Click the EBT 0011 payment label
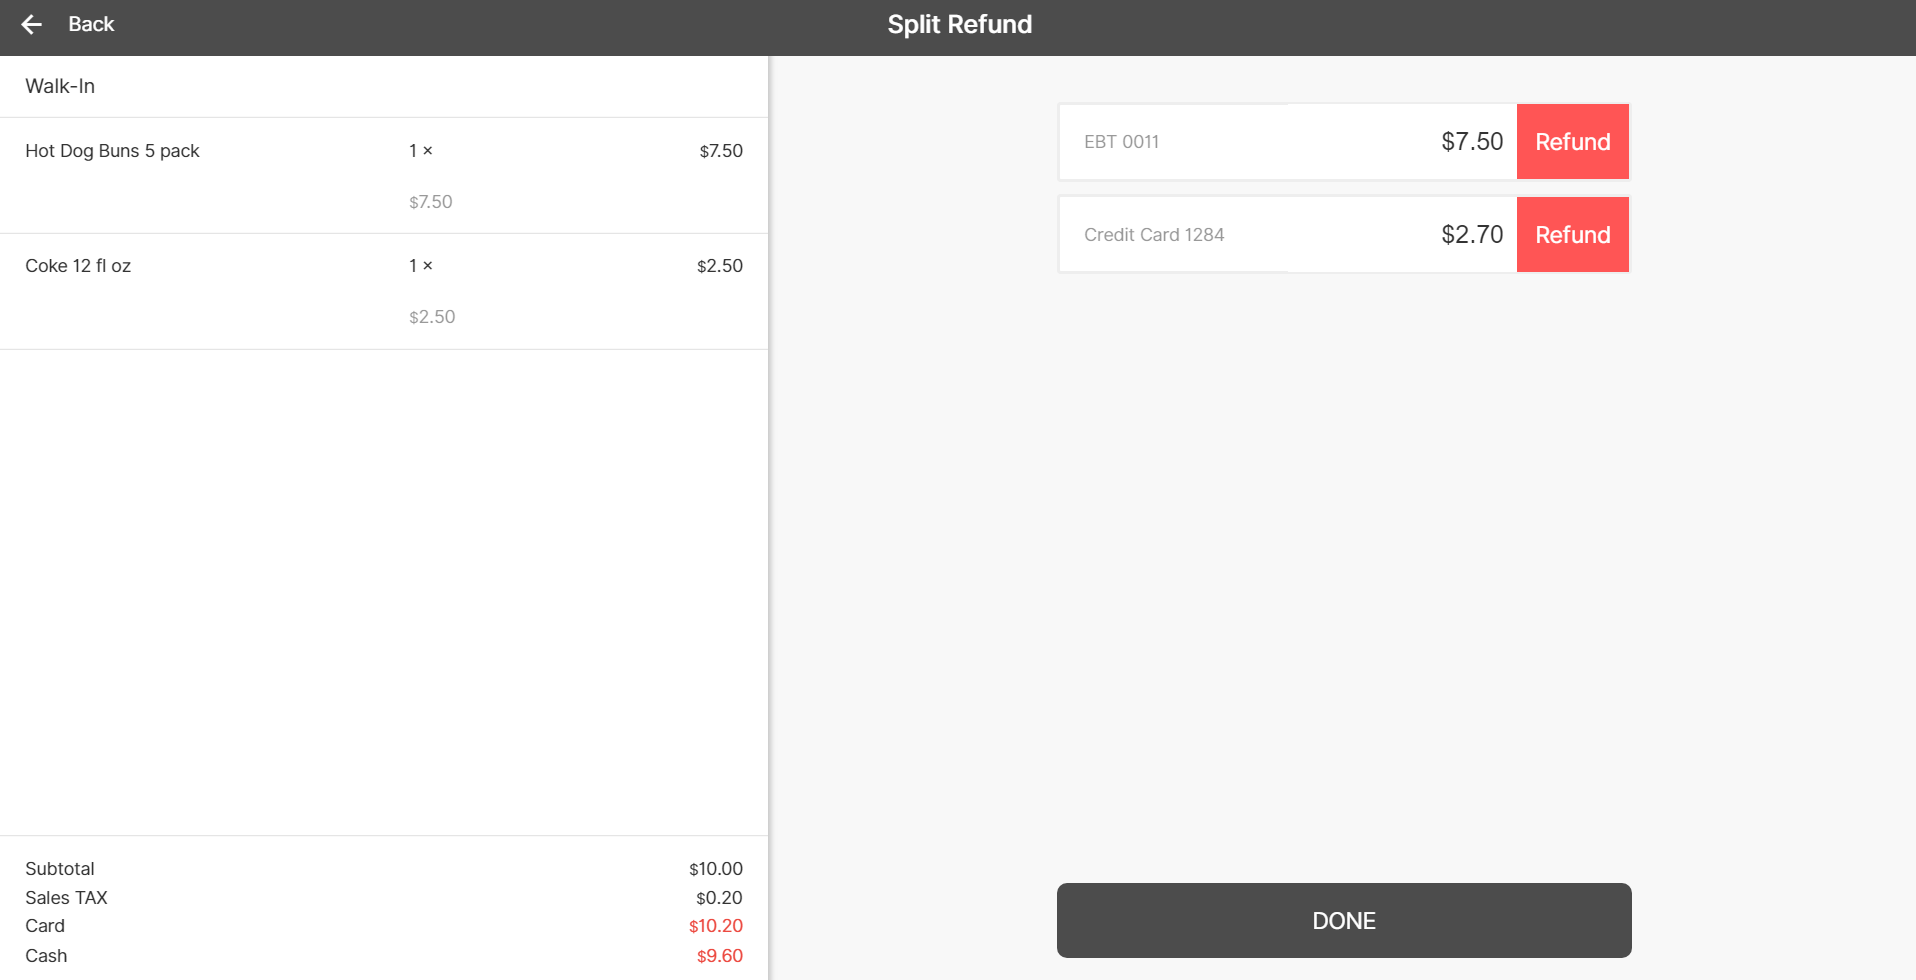1916x980 pixels. tap(1121, 142)
